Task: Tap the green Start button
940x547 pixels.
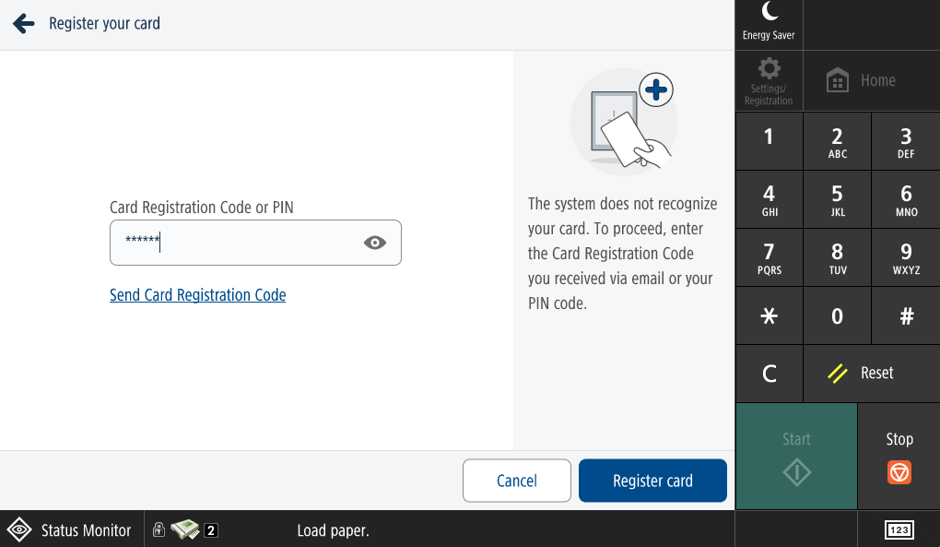Action: pyautogui.click(x=797, y=456)
